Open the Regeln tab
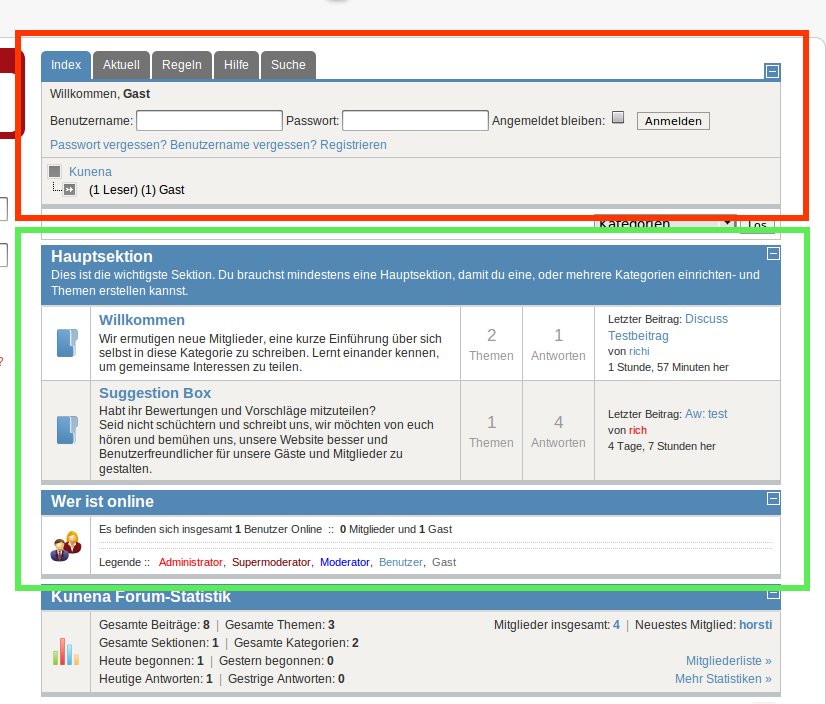Image resolution: width=826 pixels, height=704 pixels. [x=181, y=65]
